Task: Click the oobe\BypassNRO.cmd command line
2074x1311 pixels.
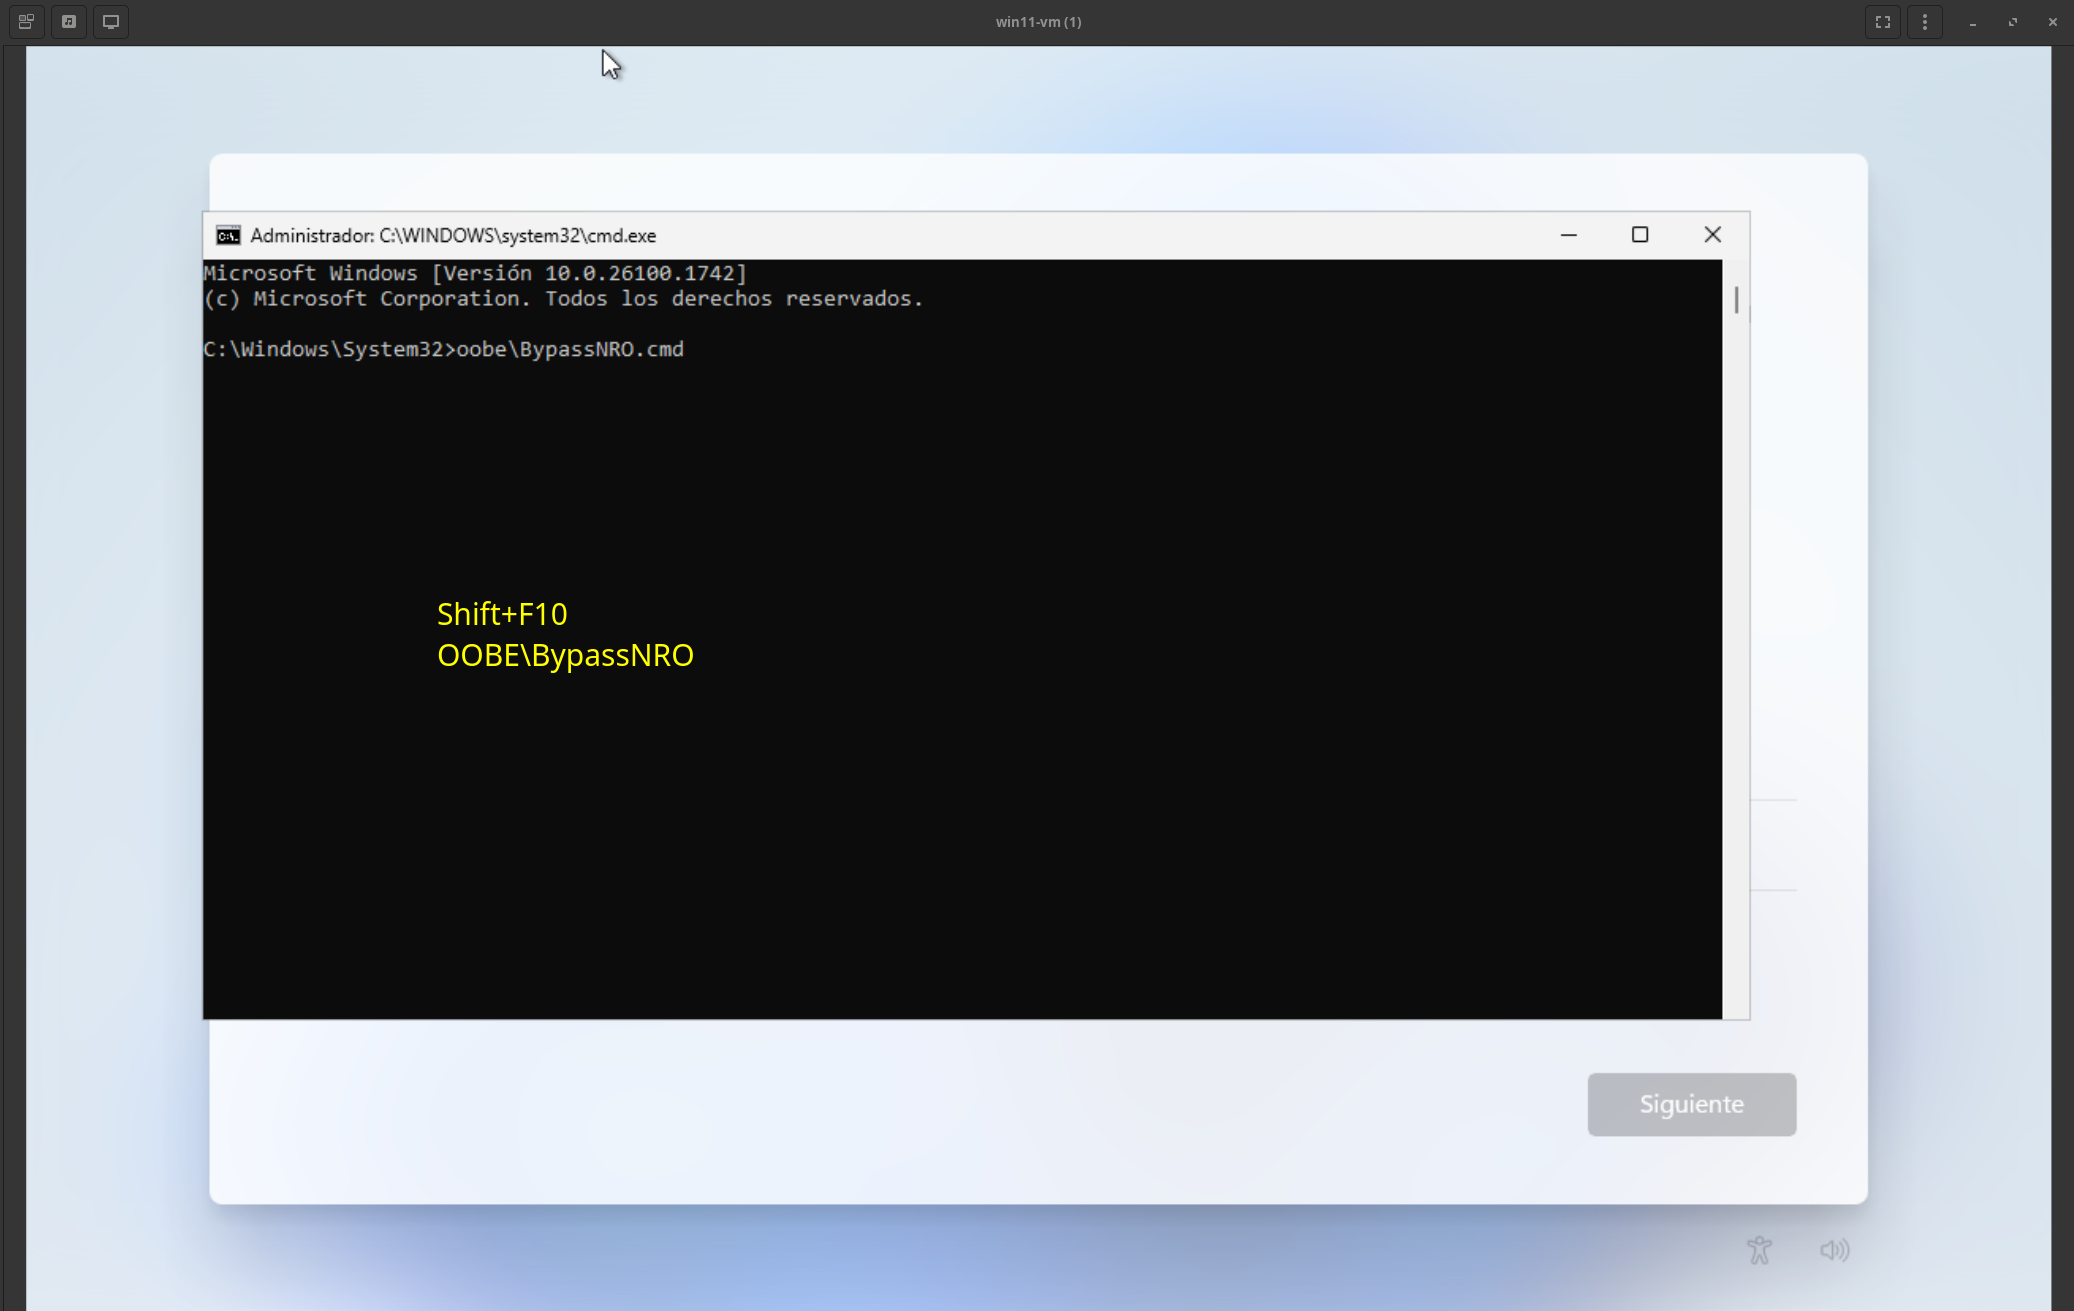Action: [x=570, y=349]
